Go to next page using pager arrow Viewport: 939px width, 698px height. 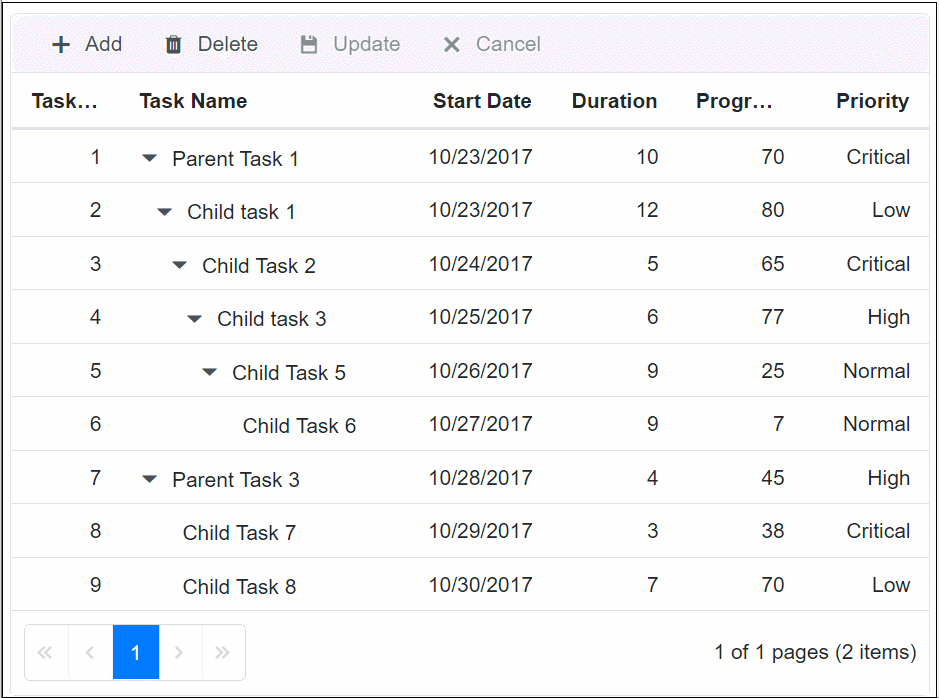pos(180,653)
